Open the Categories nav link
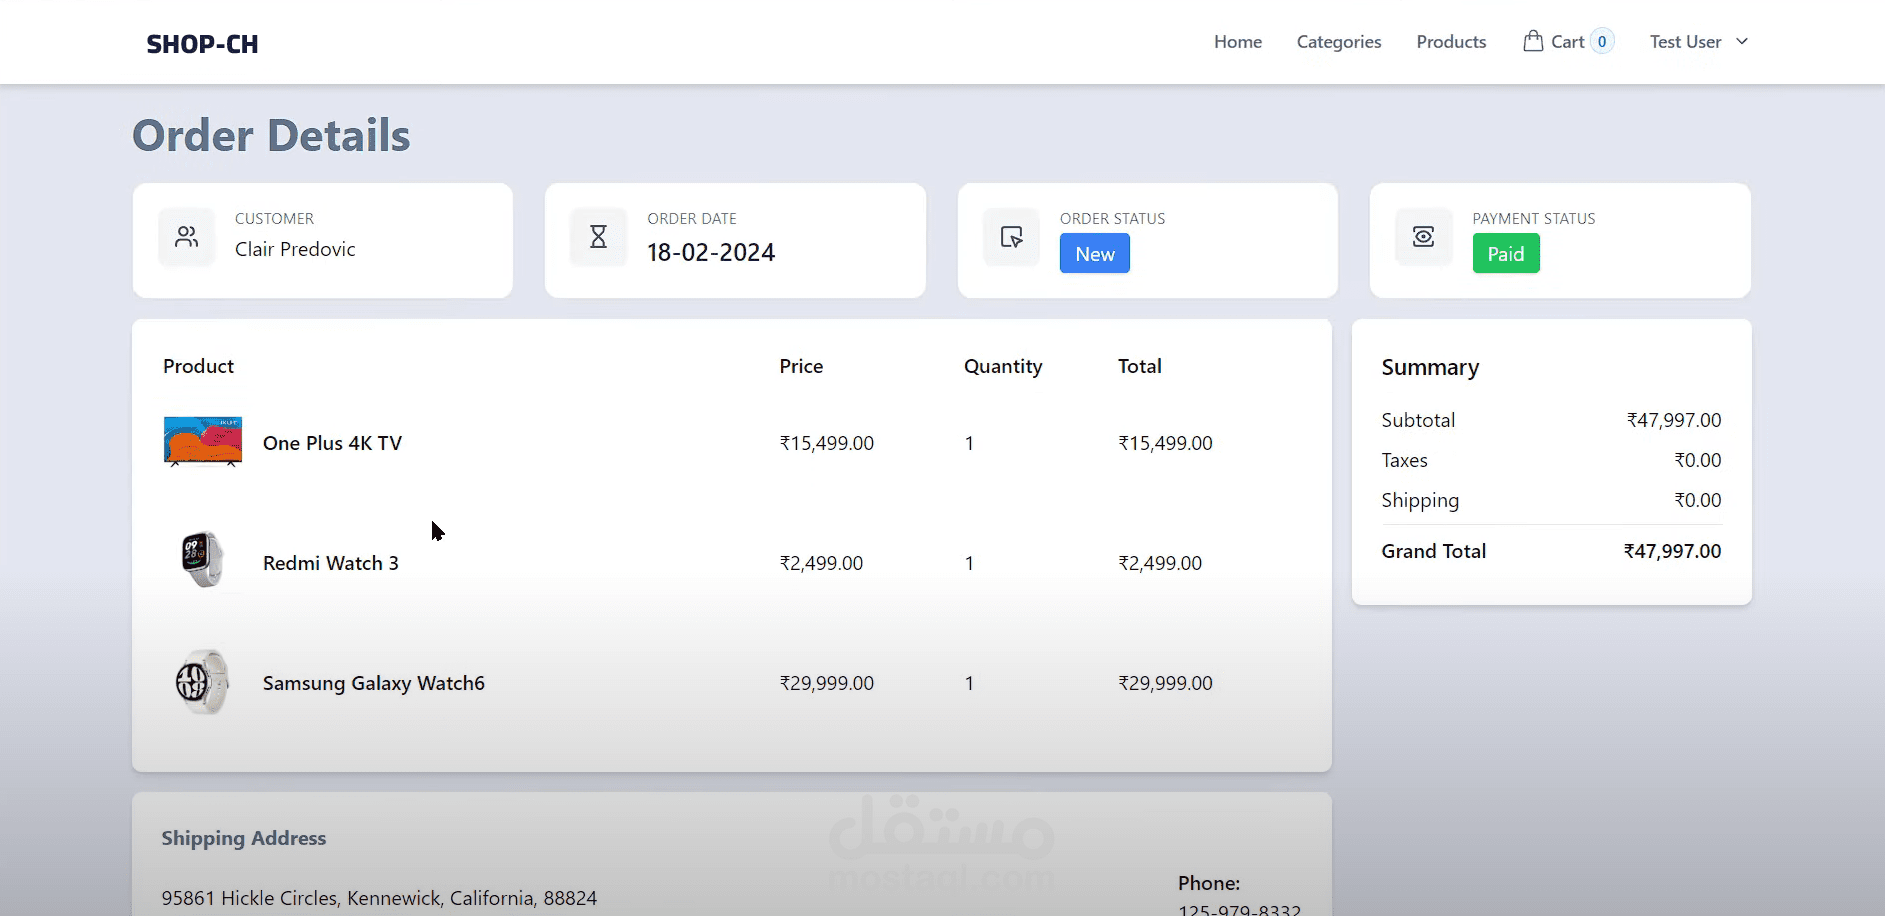Viewport: 1885px width, 916px height. 1339,42
